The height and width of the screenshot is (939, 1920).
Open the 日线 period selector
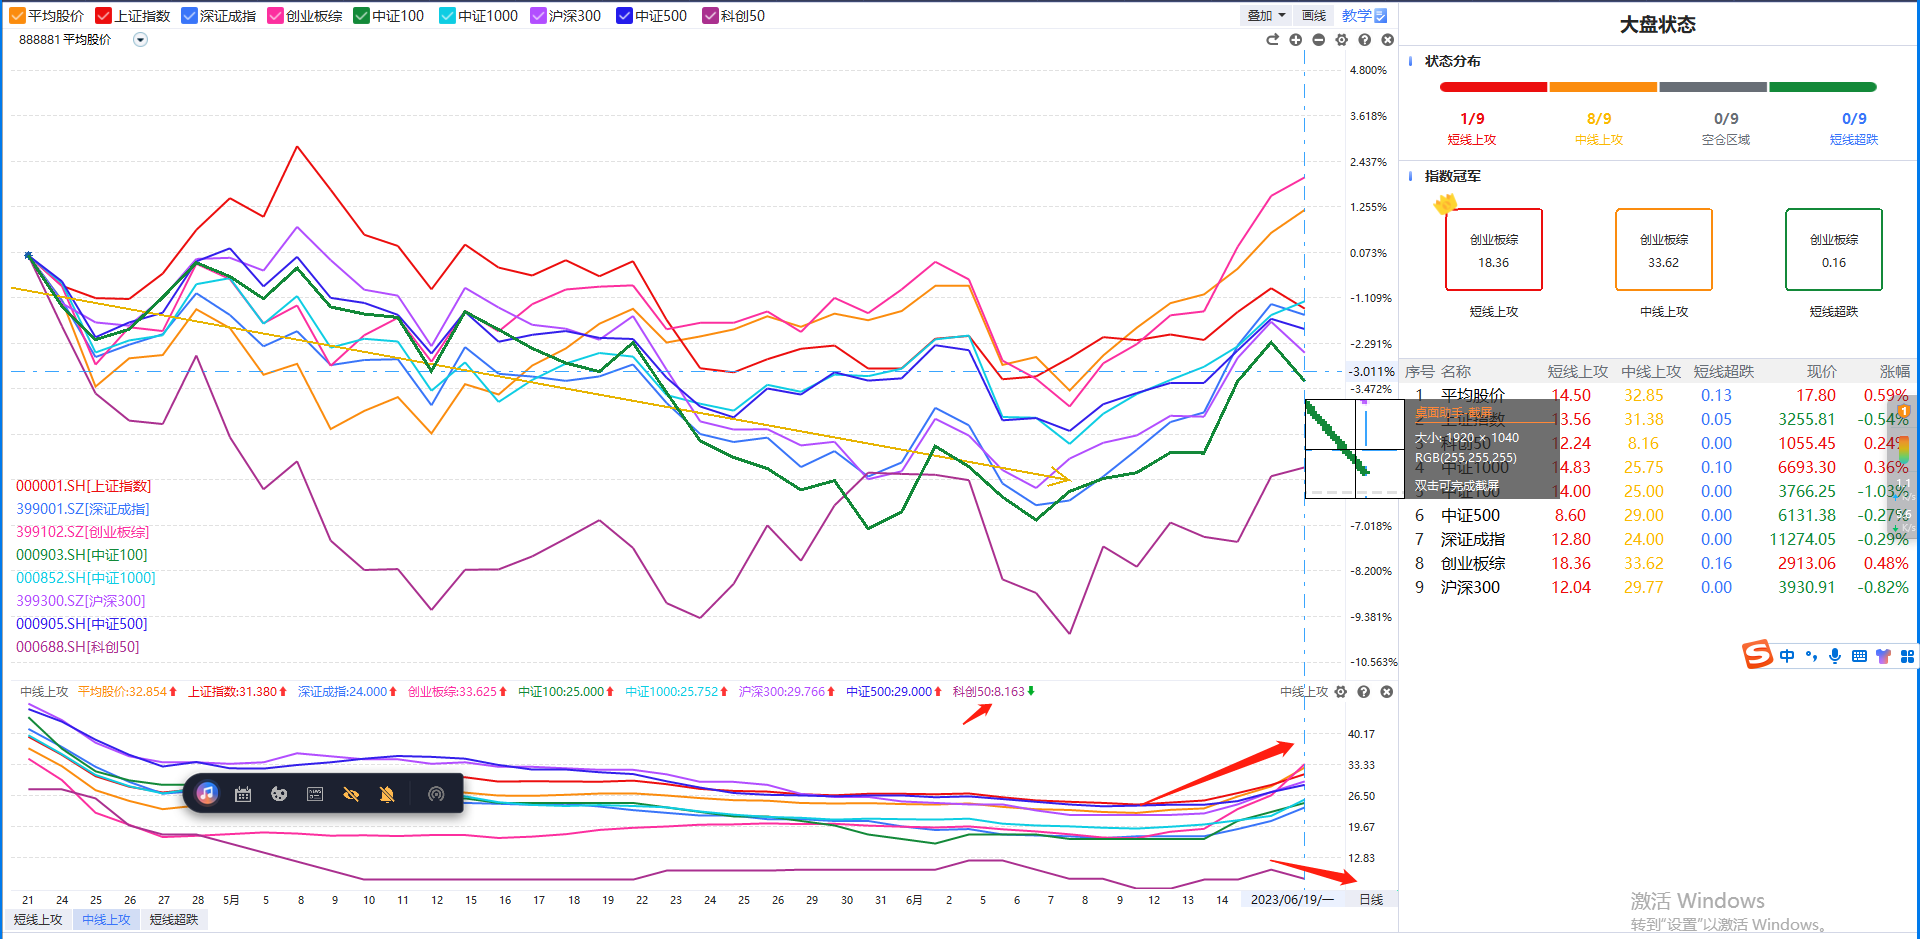point(1371,900)
